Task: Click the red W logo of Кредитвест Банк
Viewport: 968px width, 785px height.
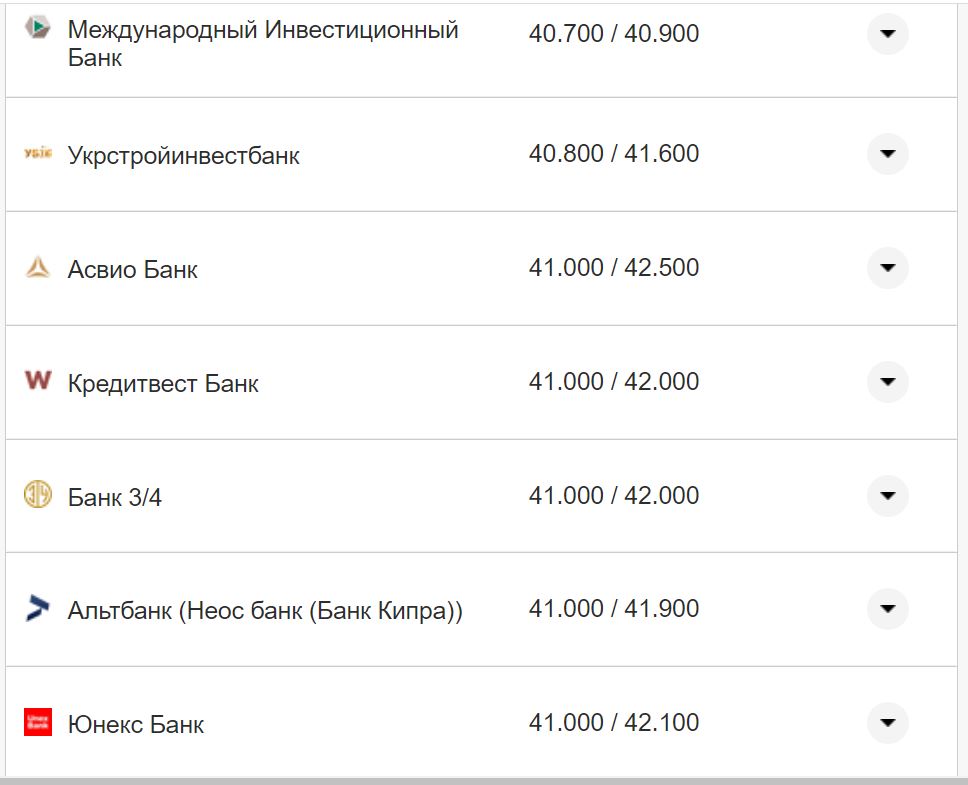Action: click(x=36, y=381)
